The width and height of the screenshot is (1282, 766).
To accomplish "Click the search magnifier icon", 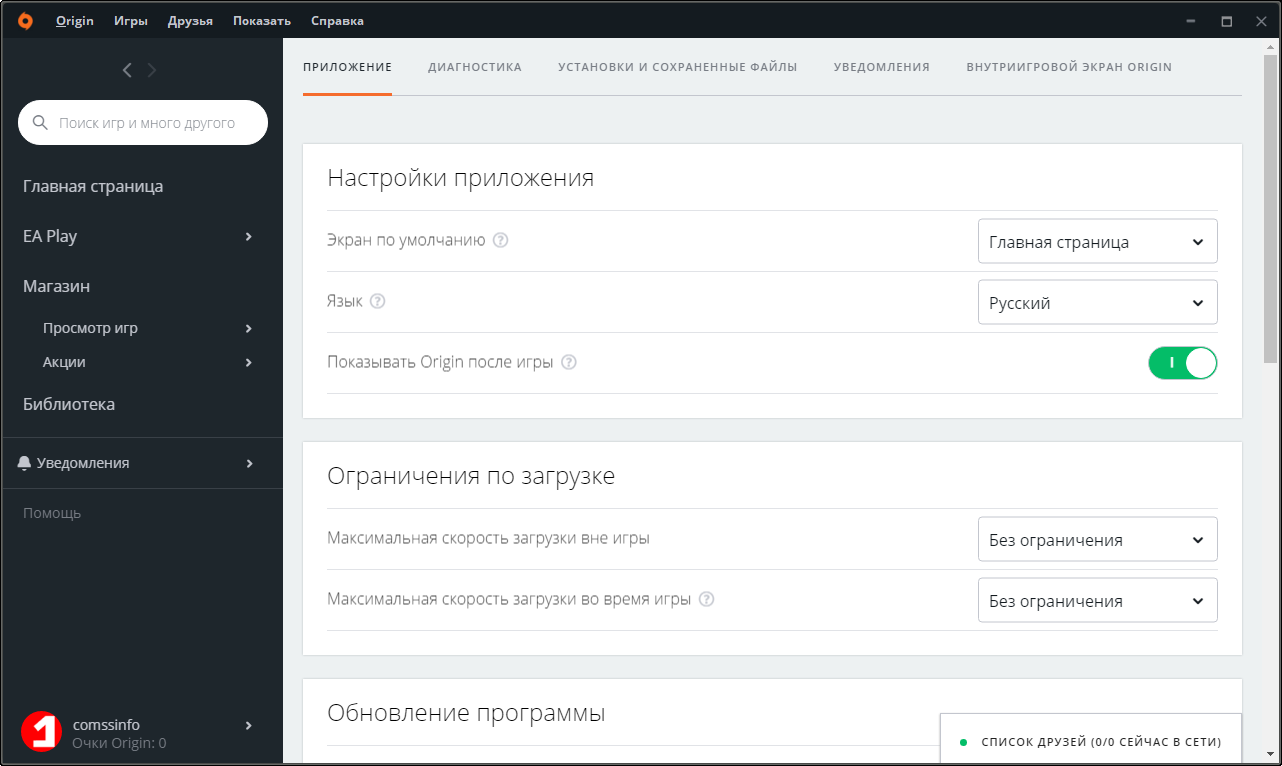I will [41, 123].
